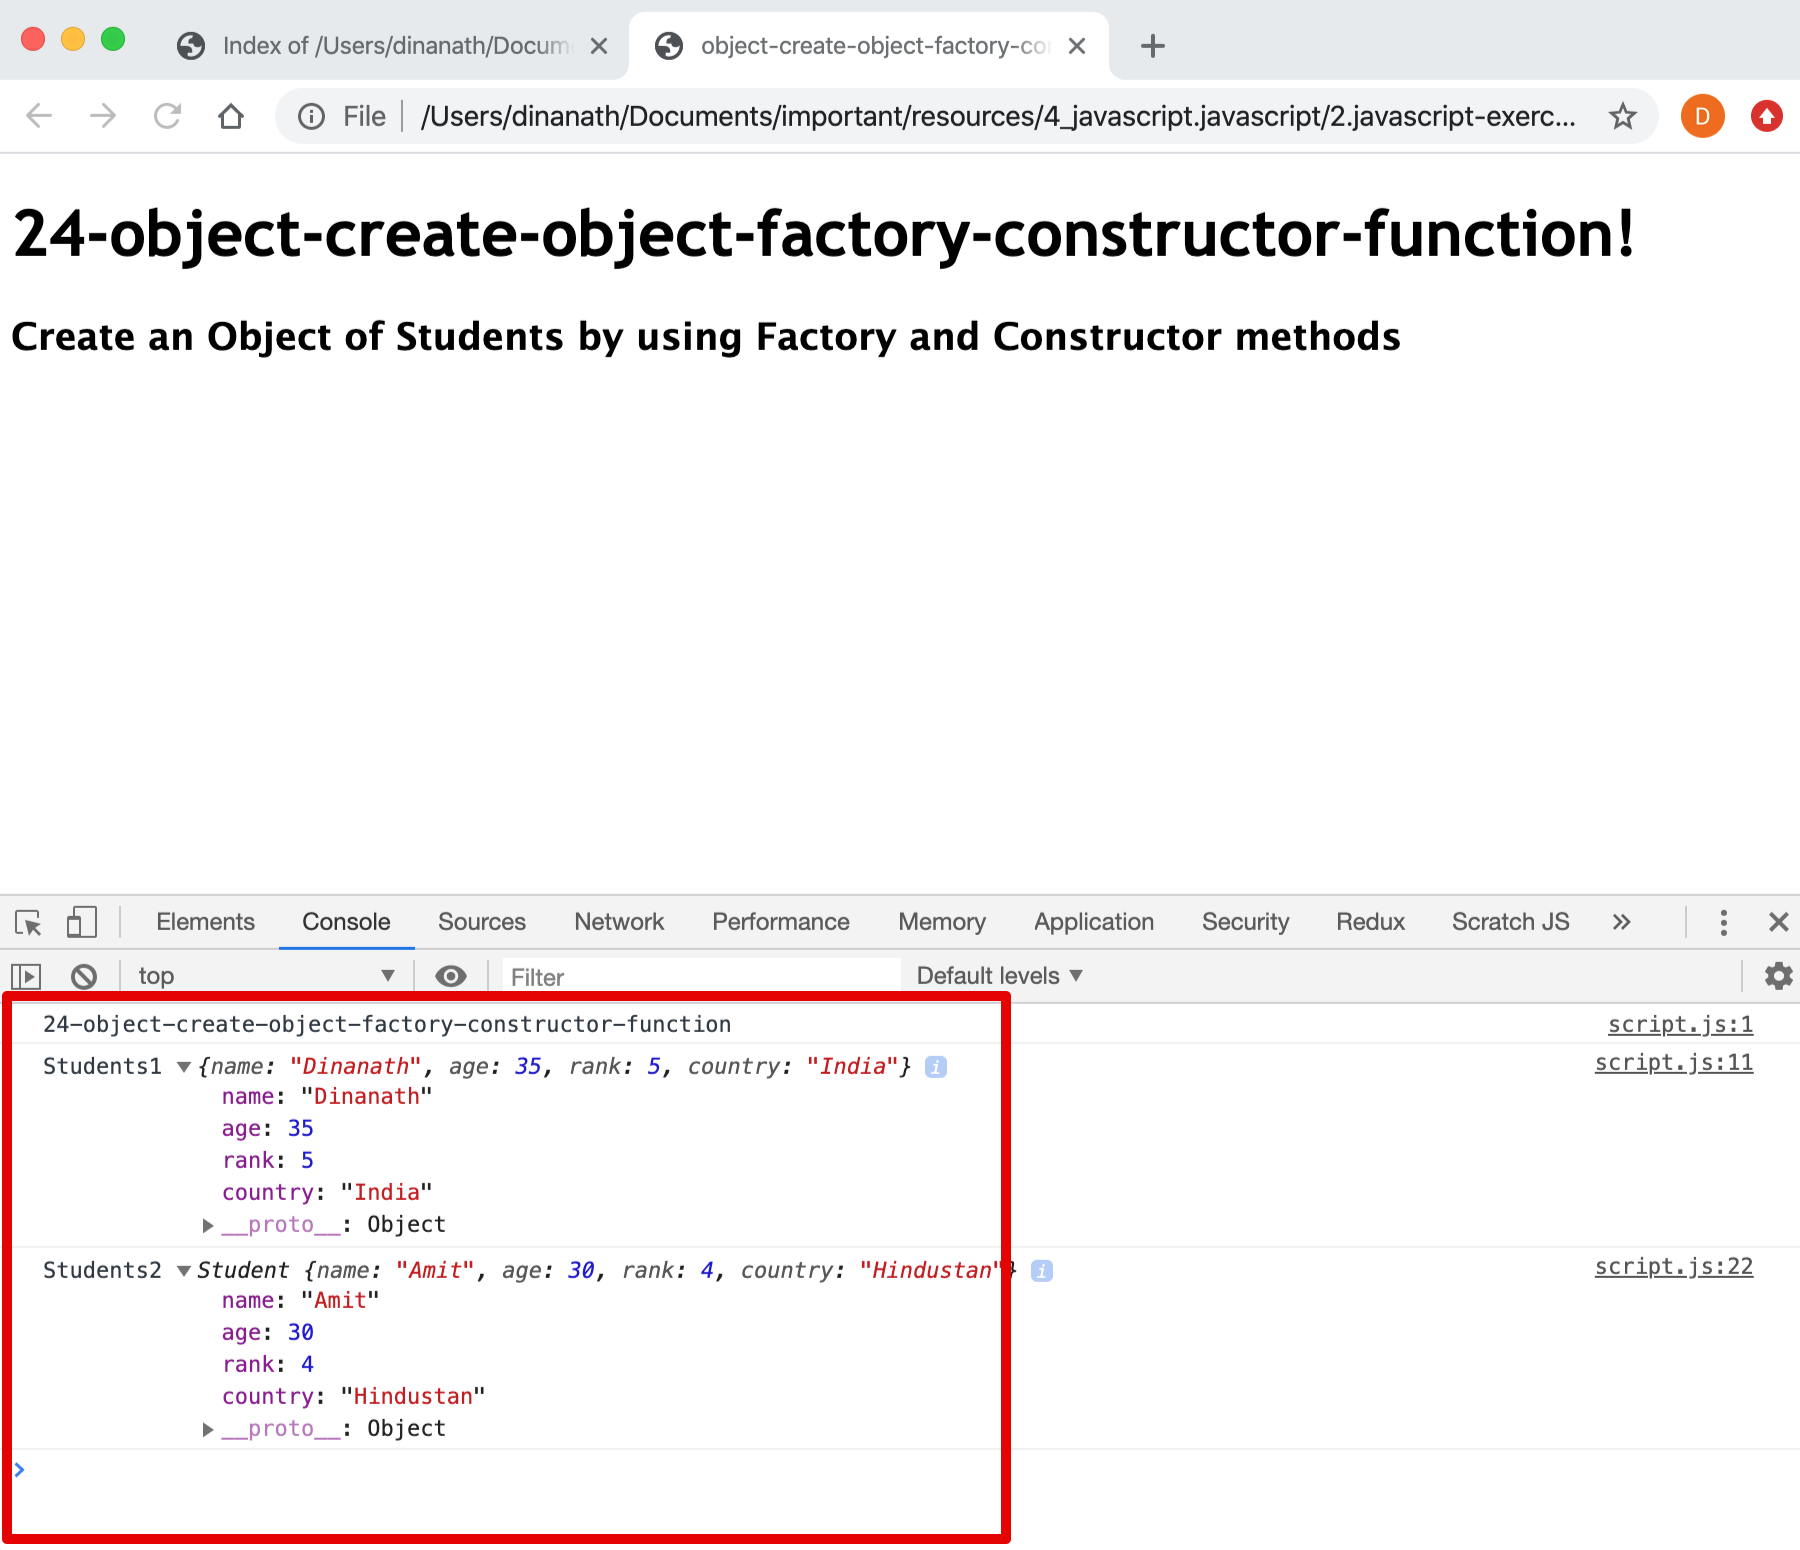
Task: Show the console sidebar
Action: point(26,976)
